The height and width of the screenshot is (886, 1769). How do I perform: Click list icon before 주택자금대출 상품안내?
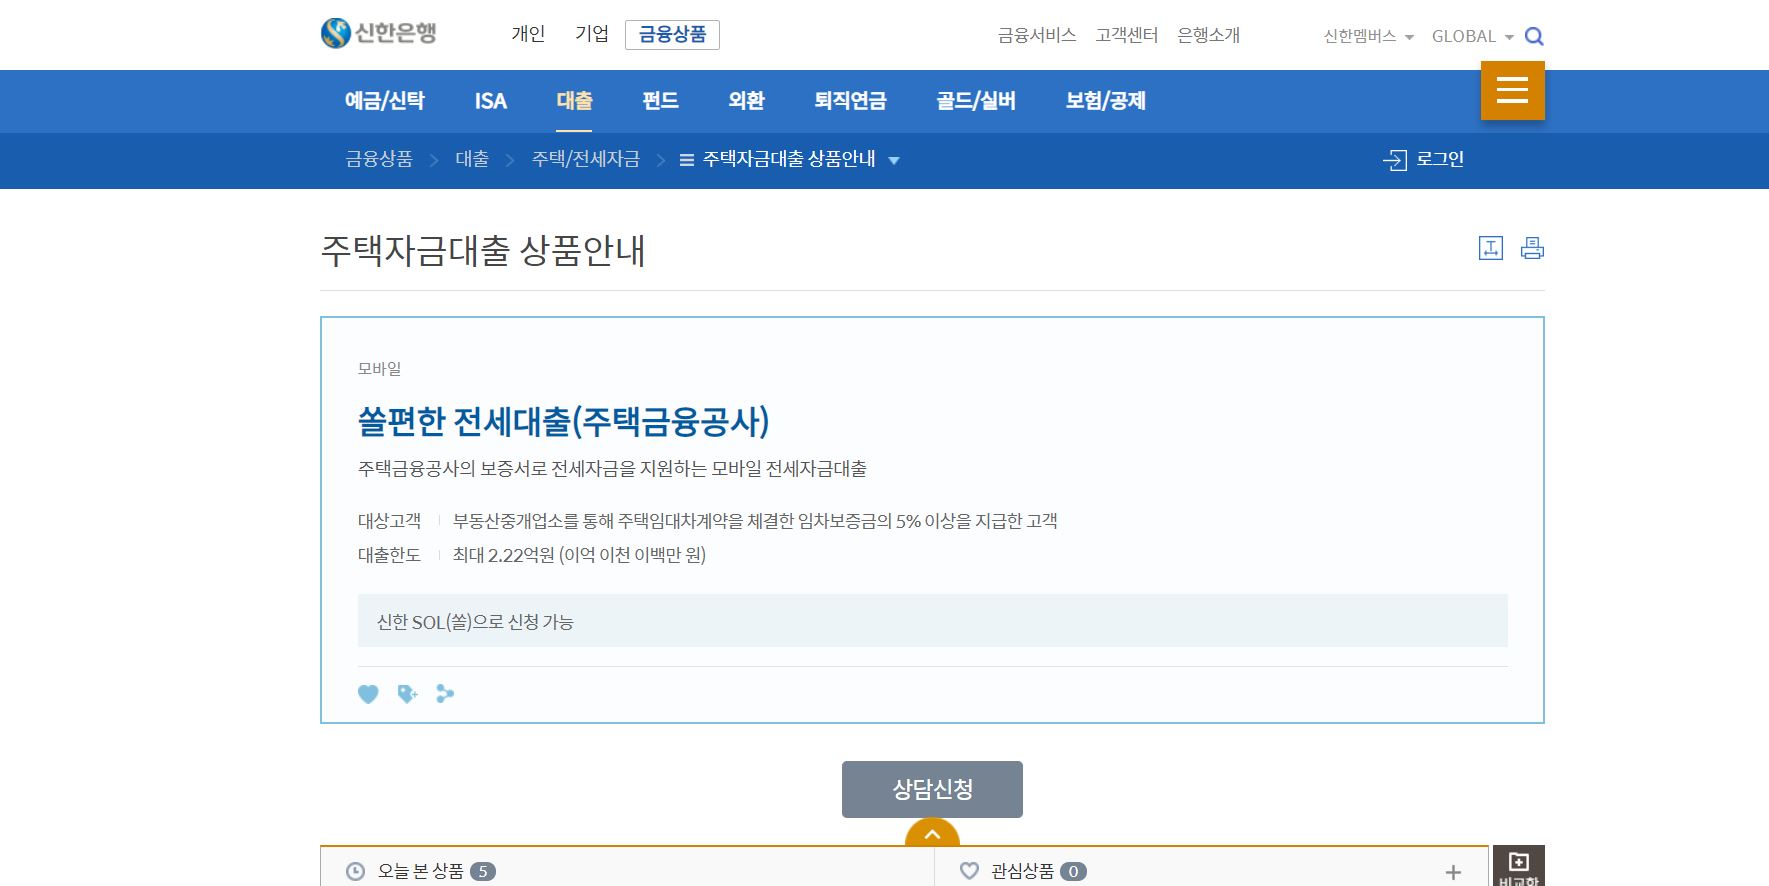[687, 160]
